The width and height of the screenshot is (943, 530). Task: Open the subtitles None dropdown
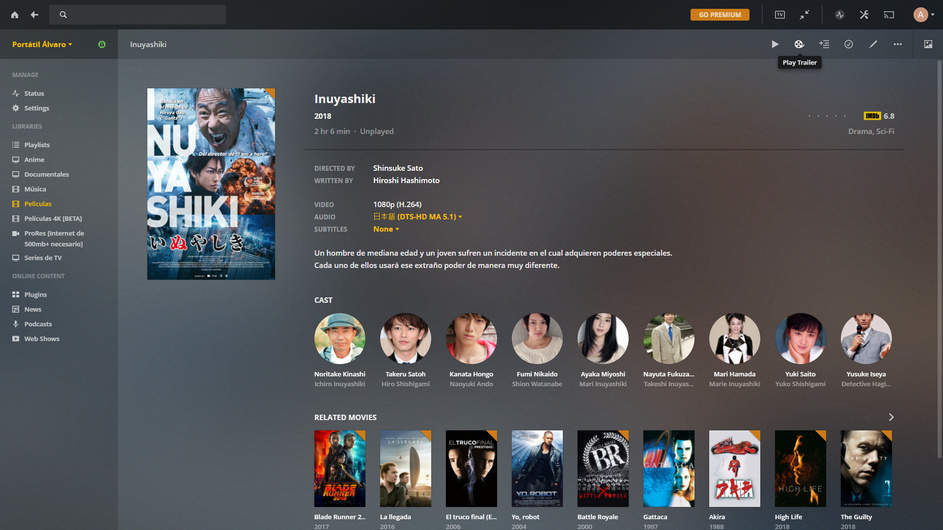tap(385, 229)
